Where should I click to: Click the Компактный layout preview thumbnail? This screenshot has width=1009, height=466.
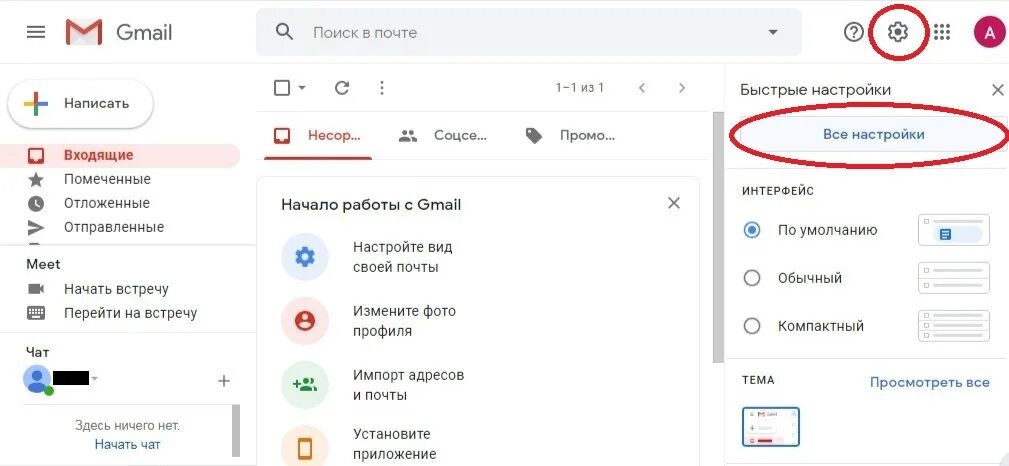[x=954, y=326]
